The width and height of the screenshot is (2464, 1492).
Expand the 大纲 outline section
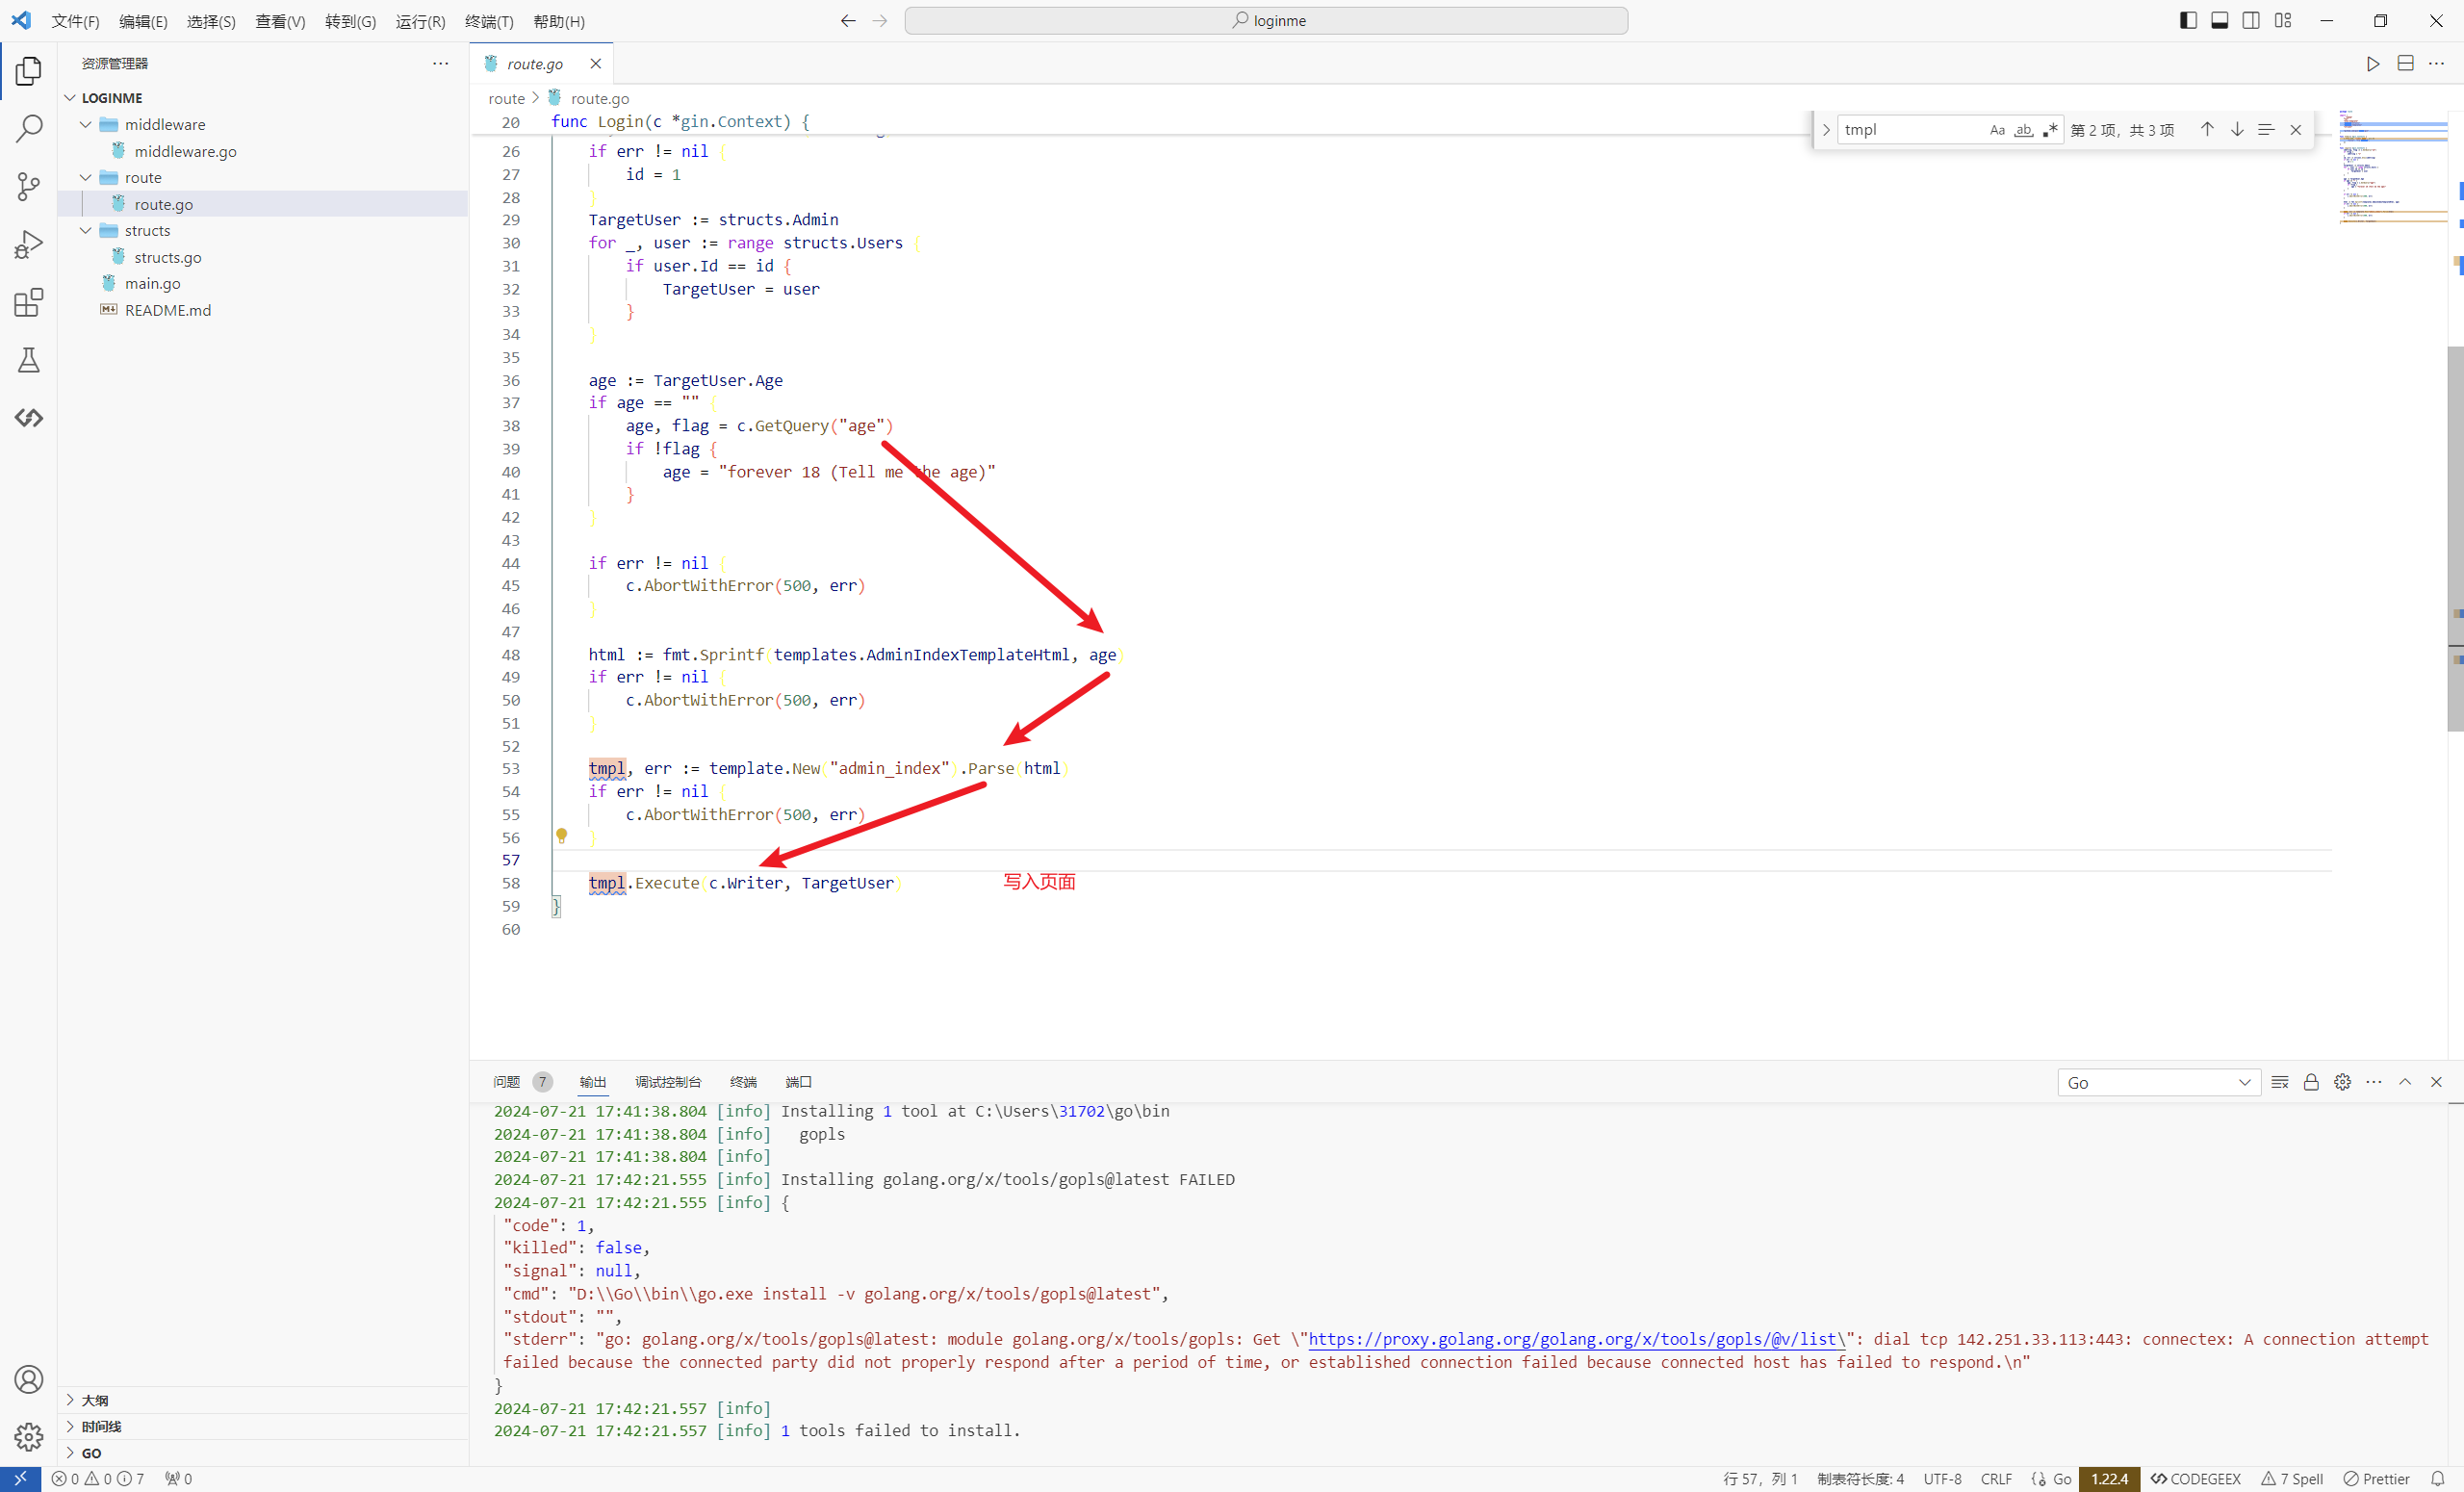263,1400
